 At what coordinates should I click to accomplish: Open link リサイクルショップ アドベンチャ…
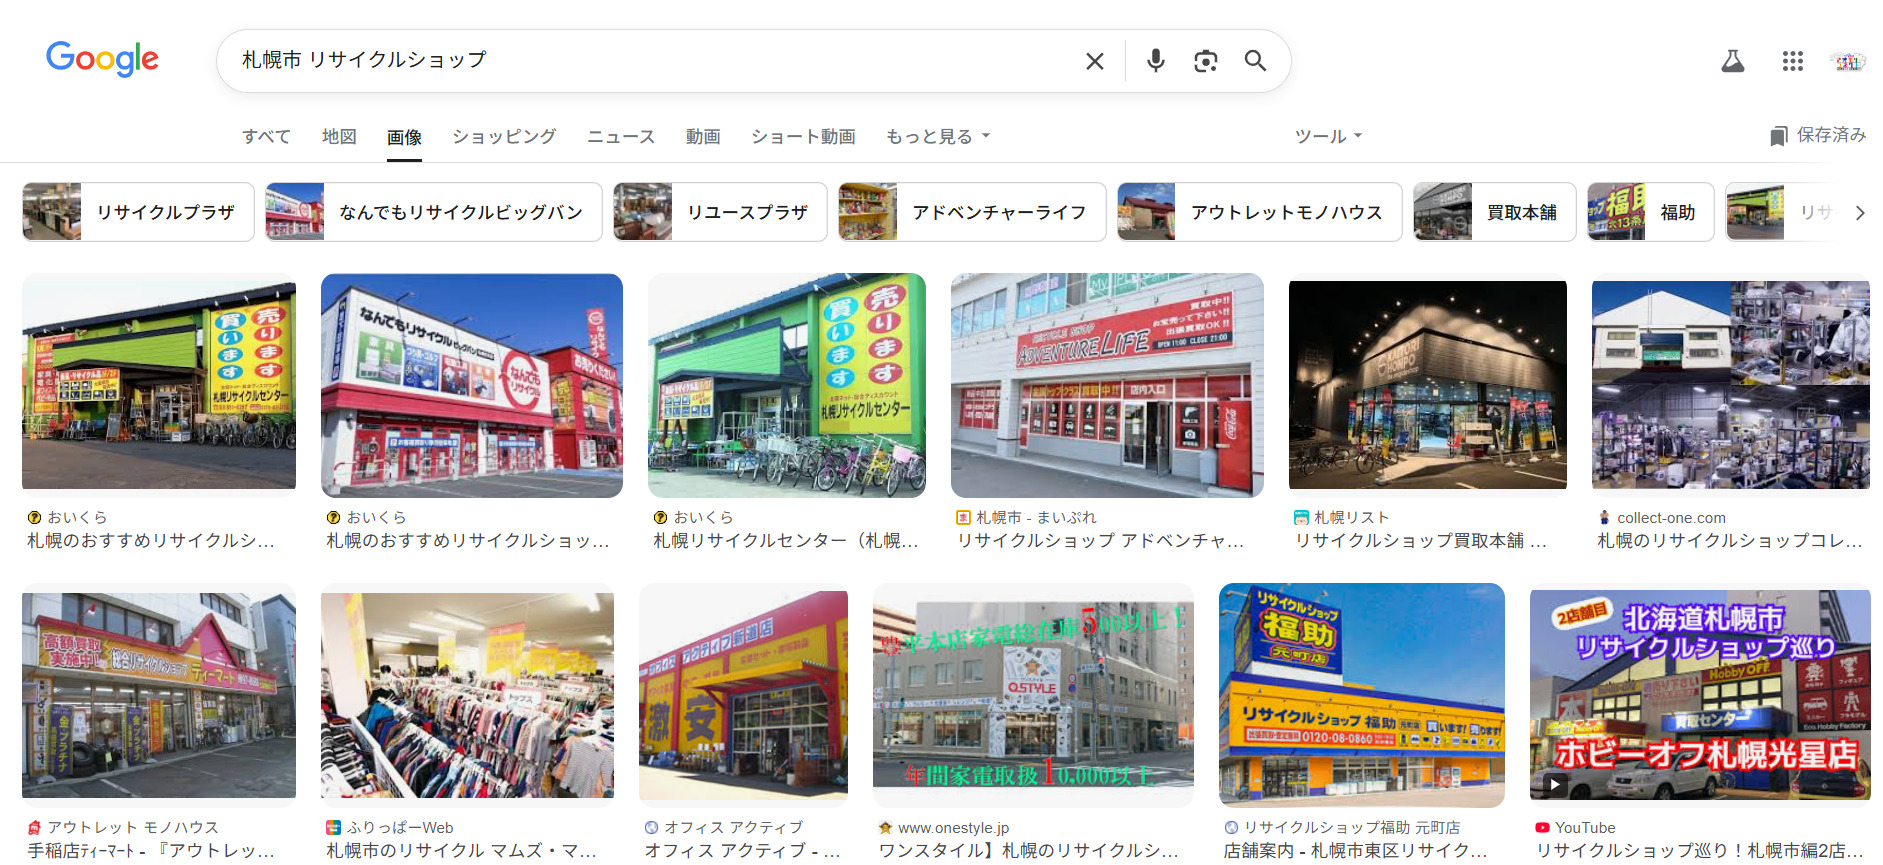1101,540
